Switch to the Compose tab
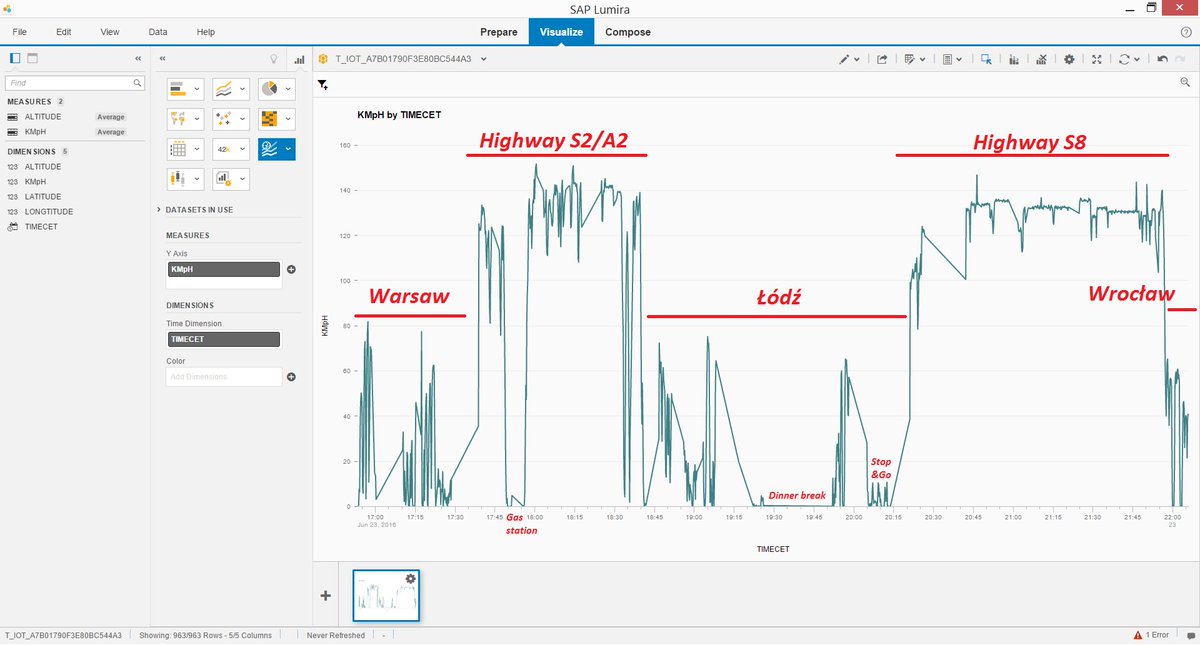This screenshot has width=1200, height=645. (x=628, y=32)
